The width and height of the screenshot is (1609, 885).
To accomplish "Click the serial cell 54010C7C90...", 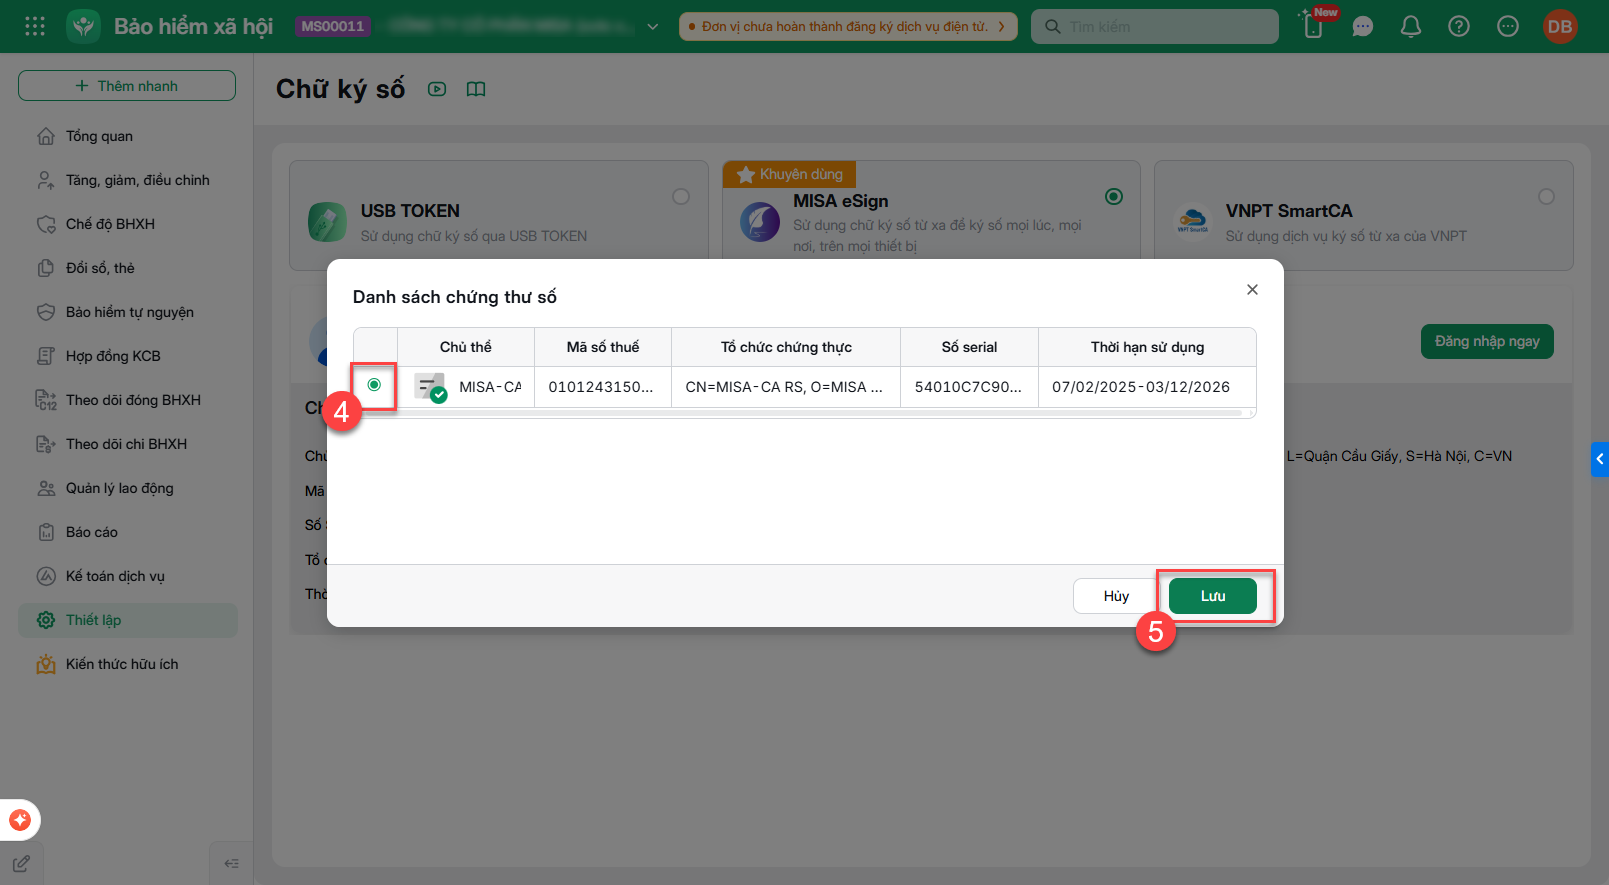I will click(x=968, y=387).
